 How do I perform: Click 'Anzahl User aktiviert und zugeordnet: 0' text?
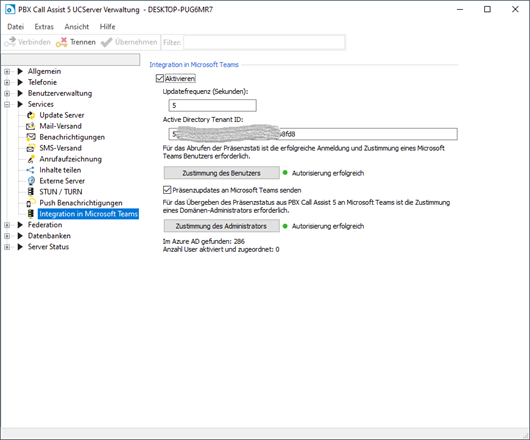coord(221,249)
